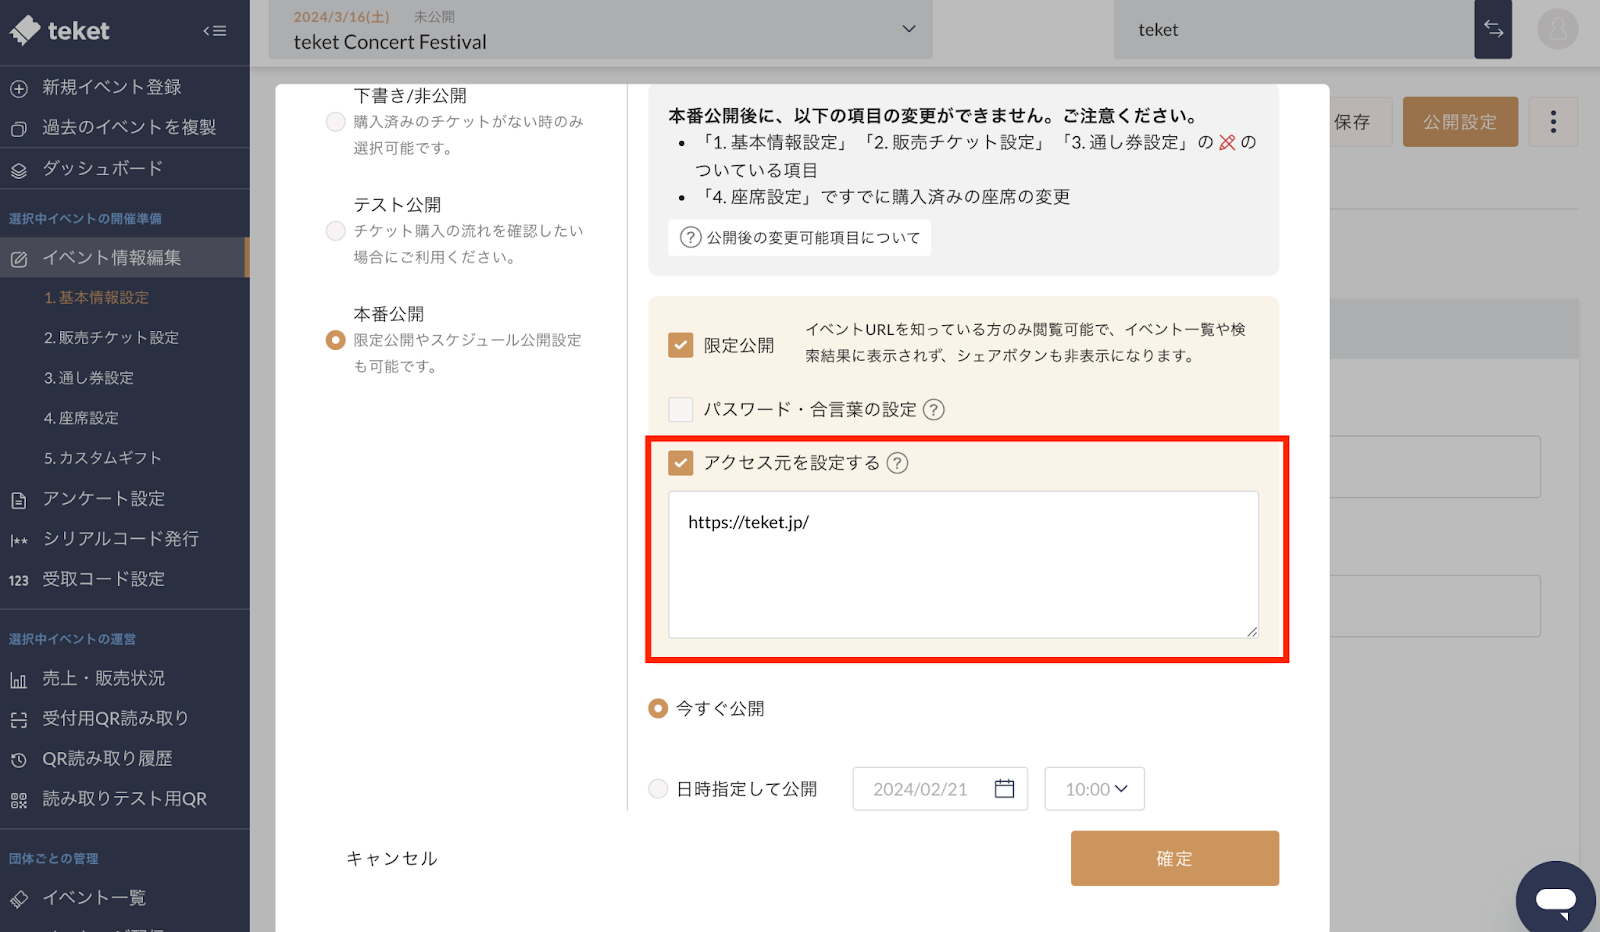Enable パスワード・合言葉の設定
1600x932 pixels.
point(680,409)
